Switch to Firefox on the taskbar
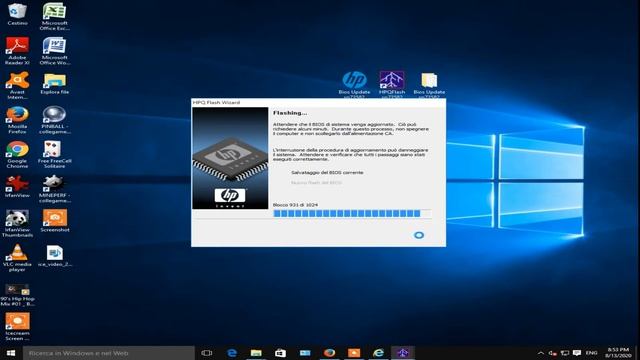This screenshot has height=360, width=640. [329, 353]
